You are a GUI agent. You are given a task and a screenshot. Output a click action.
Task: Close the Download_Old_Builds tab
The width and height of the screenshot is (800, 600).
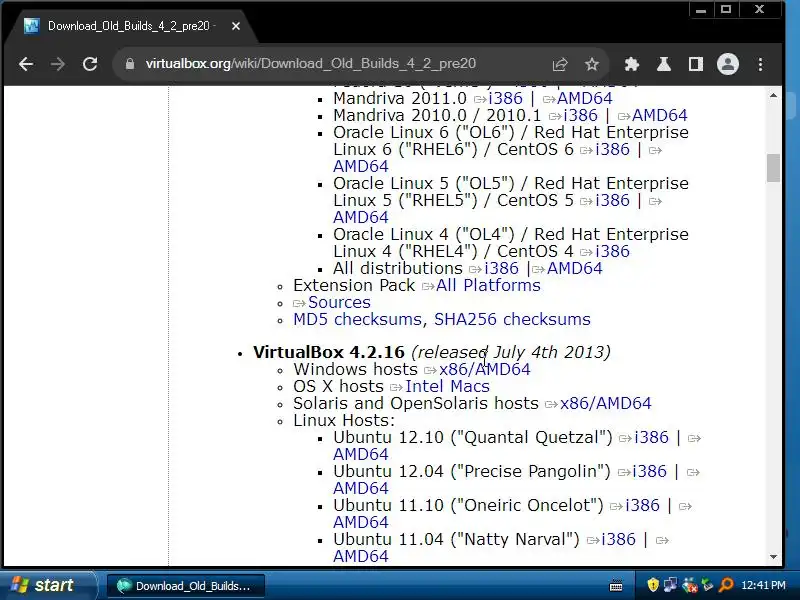pyautogui.click(x=236, y=26)
